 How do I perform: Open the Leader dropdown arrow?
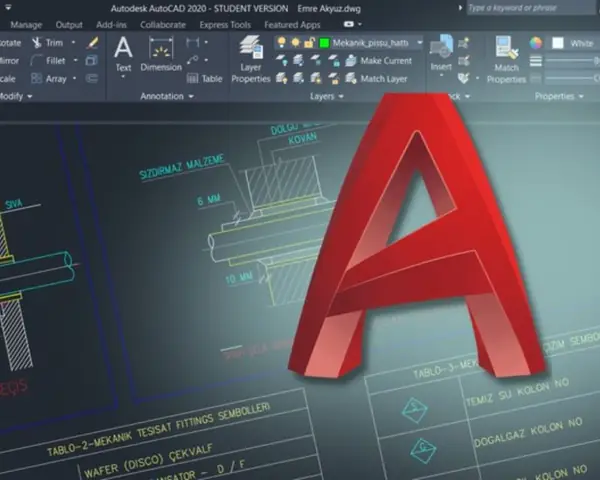[x=206, y=60]
